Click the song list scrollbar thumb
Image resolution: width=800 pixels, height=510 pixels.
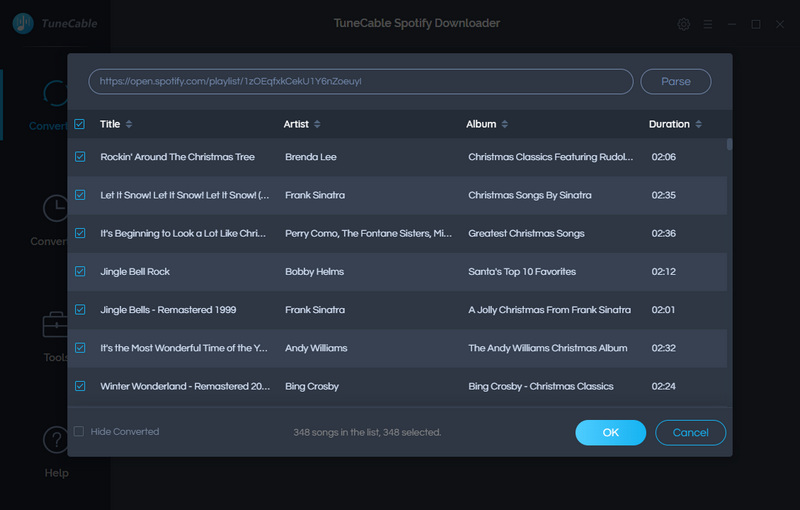(x=730, y=144)
